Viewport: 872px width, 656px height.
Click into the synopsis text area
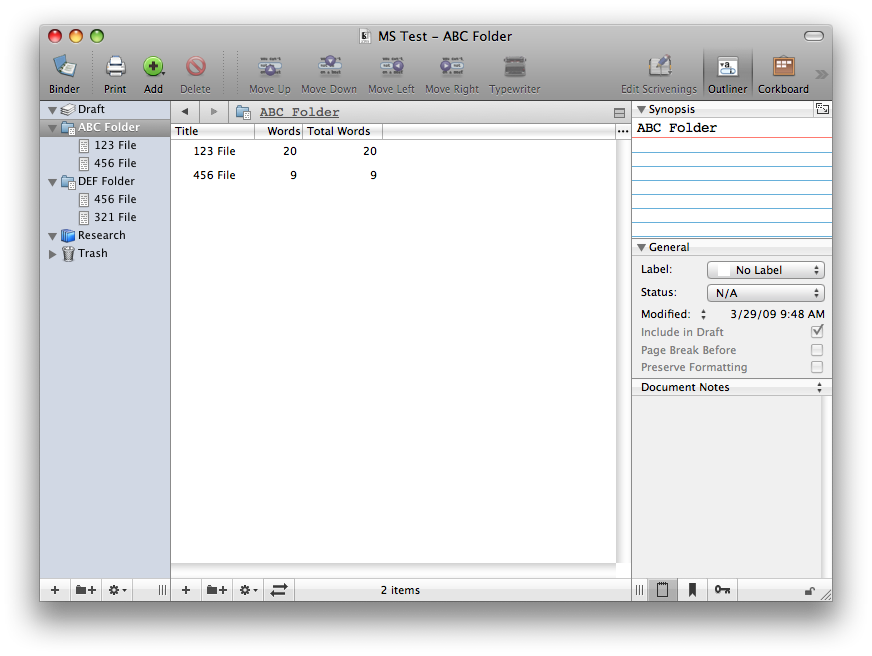732,188
